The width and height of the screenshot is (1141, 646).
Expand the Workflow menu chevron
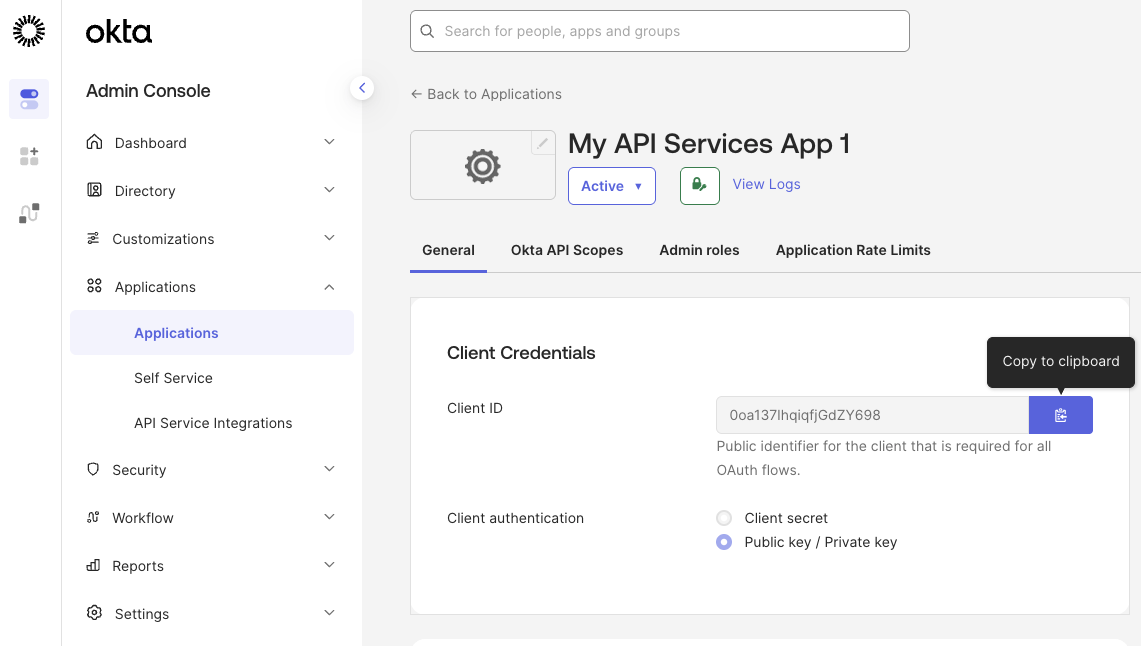point(330,517)
